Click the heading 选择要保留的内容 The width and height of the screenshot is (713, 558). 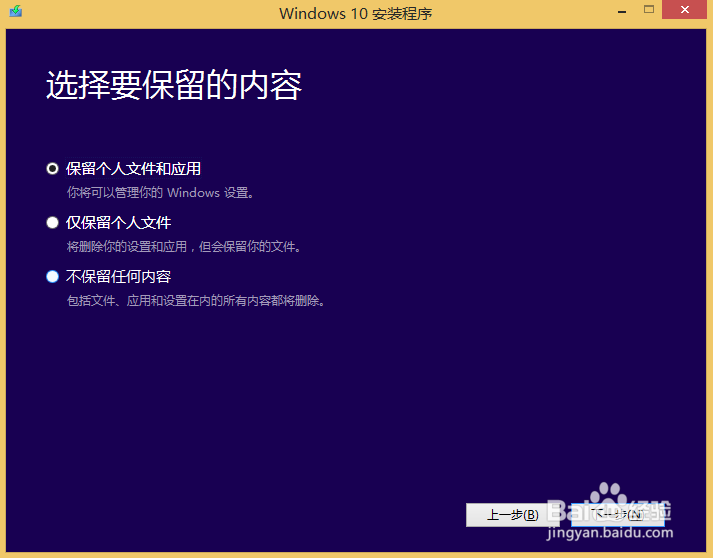174,85
